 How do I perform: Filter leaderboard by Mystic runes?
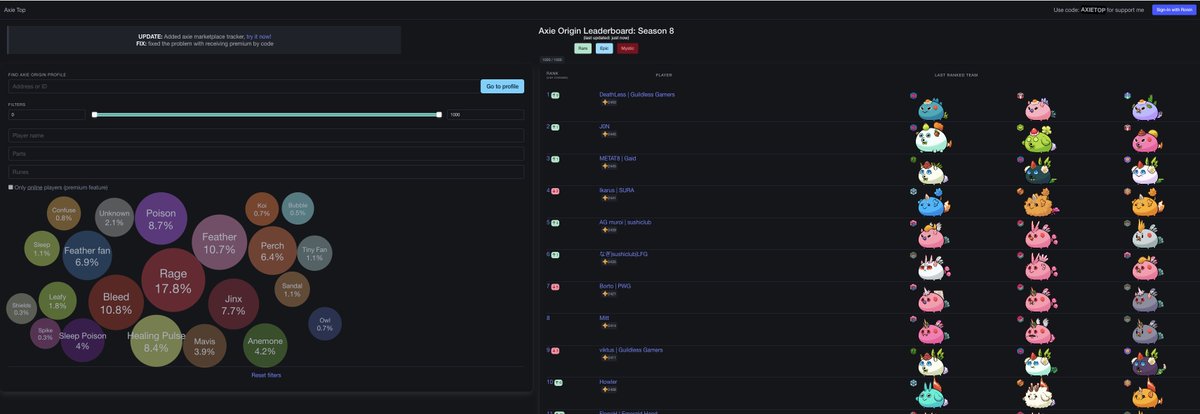(x=628, y=48)
